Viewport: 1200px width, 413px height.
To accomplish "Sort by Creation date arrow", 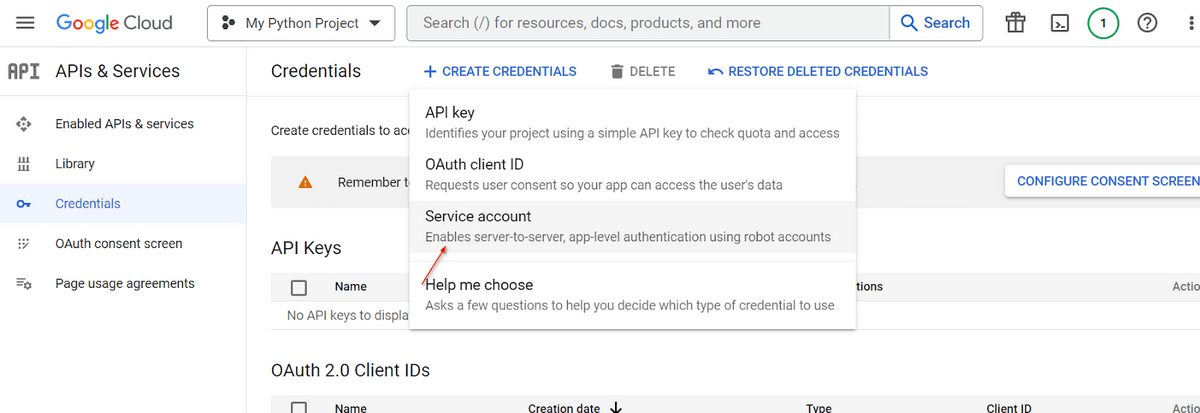I will pyautogui.click(x=616, y=407).
